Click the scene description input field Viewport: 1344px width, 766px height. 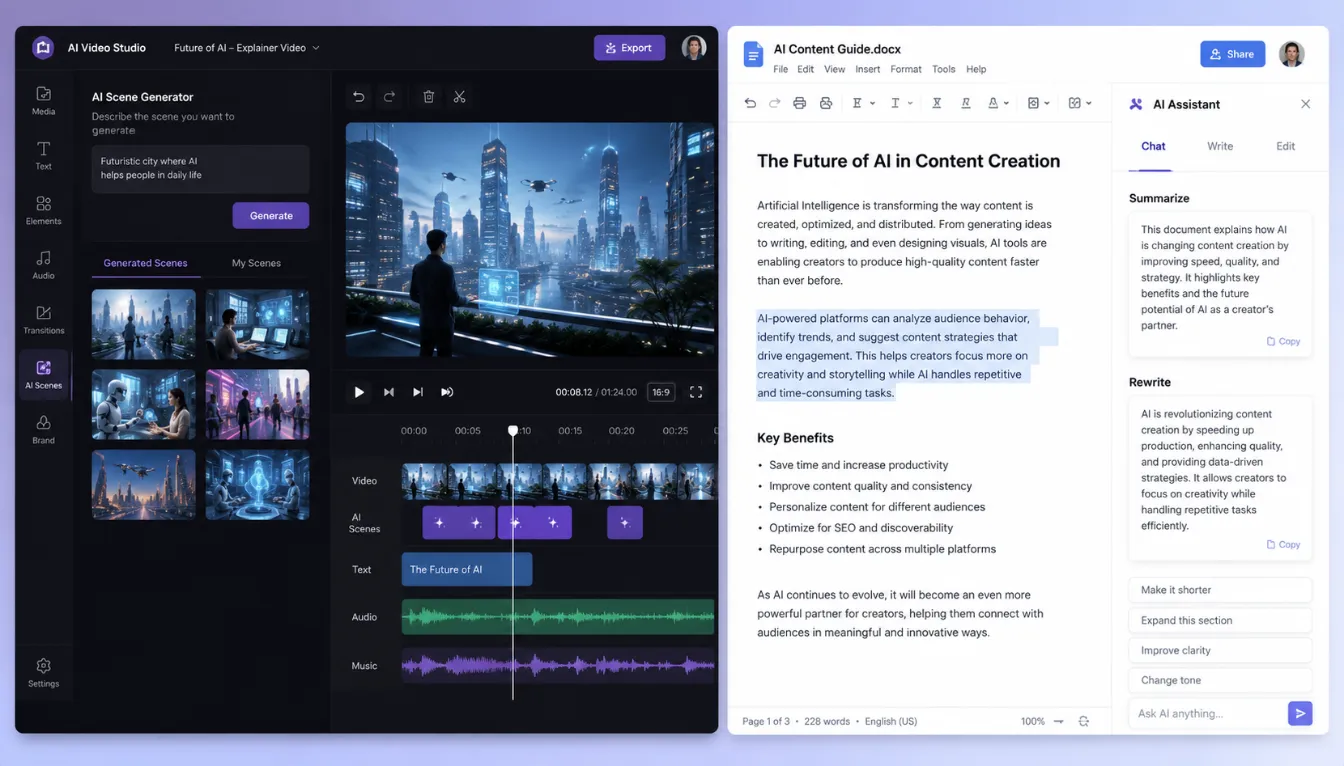click(200, 169)
